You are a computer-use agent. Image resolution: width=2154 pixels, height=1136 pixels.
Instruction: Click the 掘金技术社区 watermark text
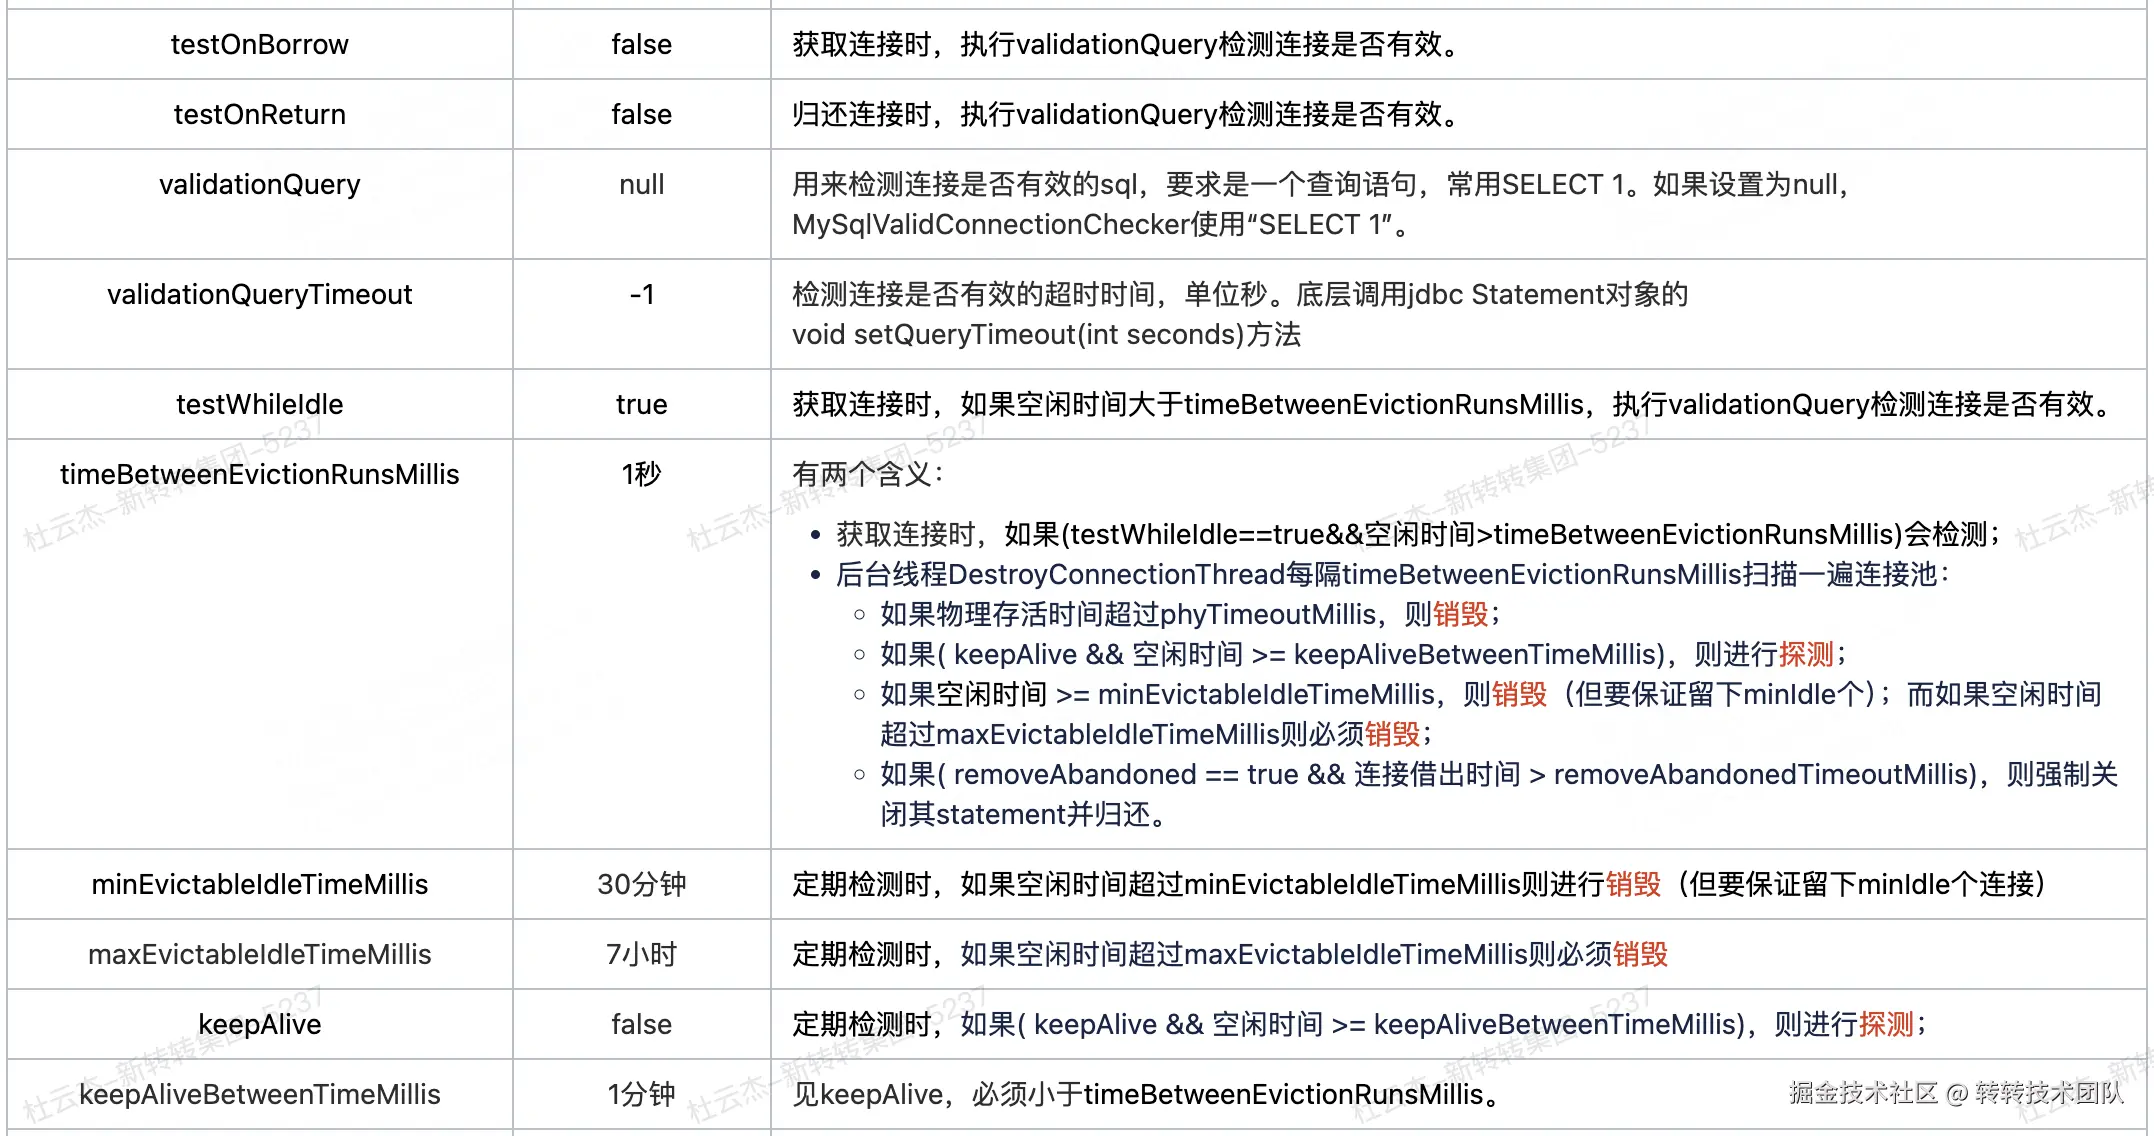tap(1862, 1093)
